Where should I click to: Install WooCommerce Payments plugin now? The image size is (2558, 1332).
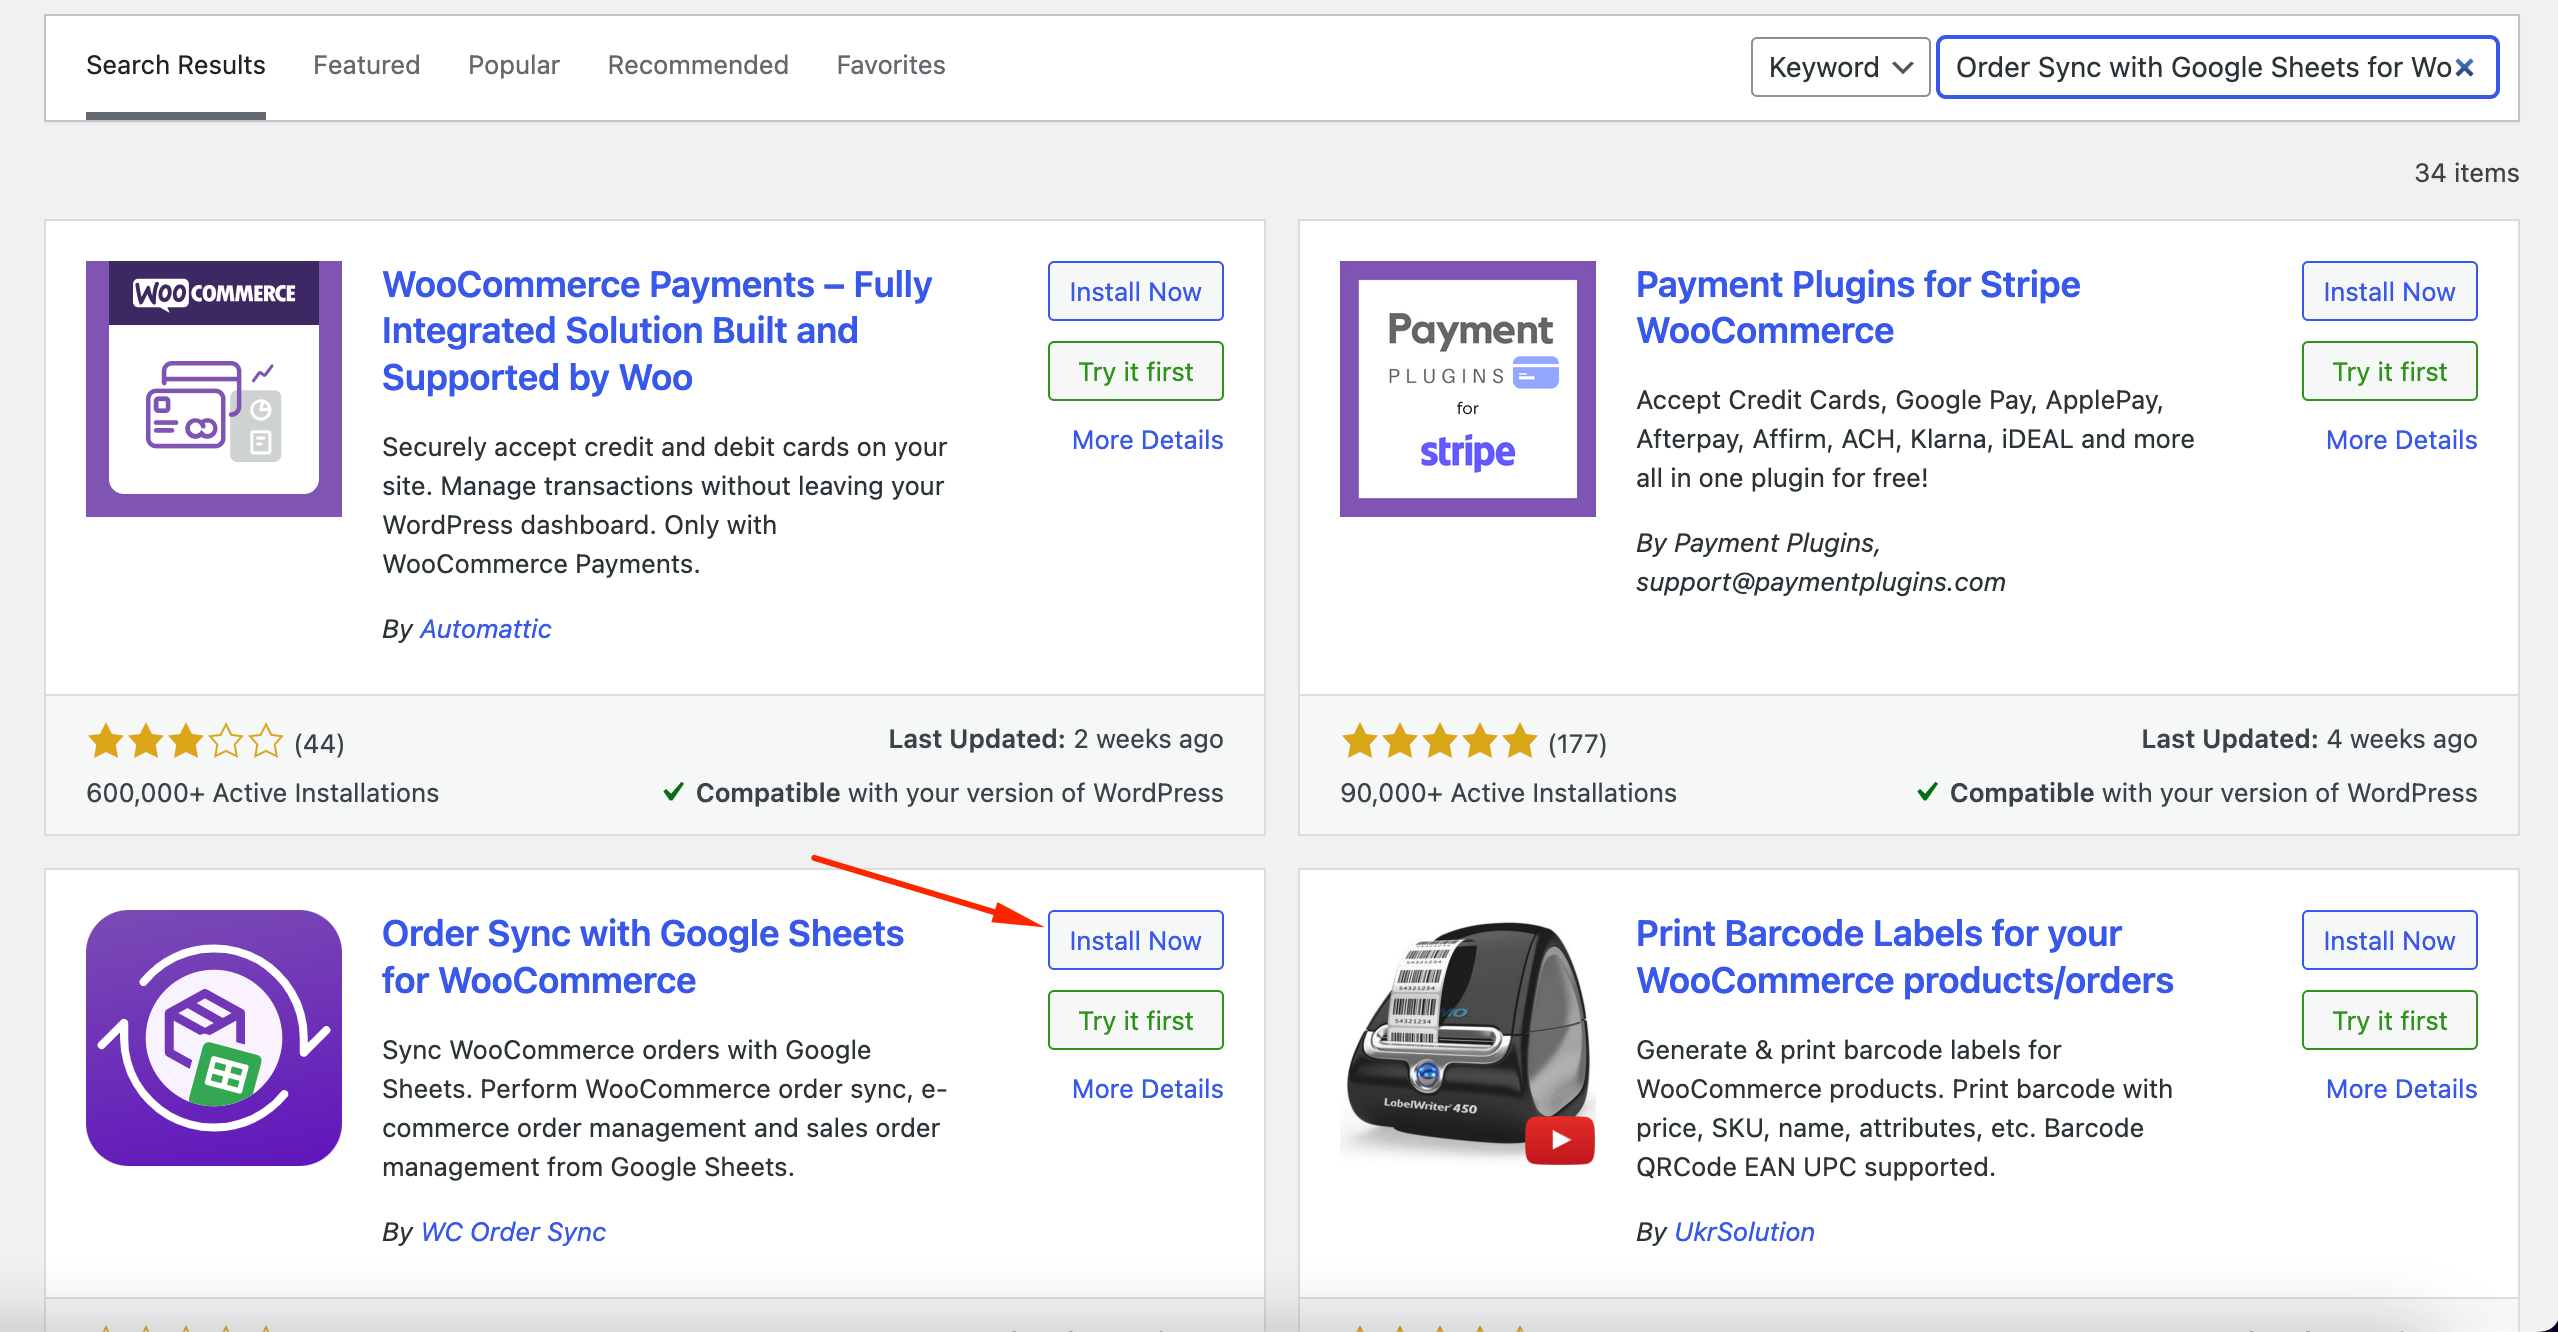1136,292
